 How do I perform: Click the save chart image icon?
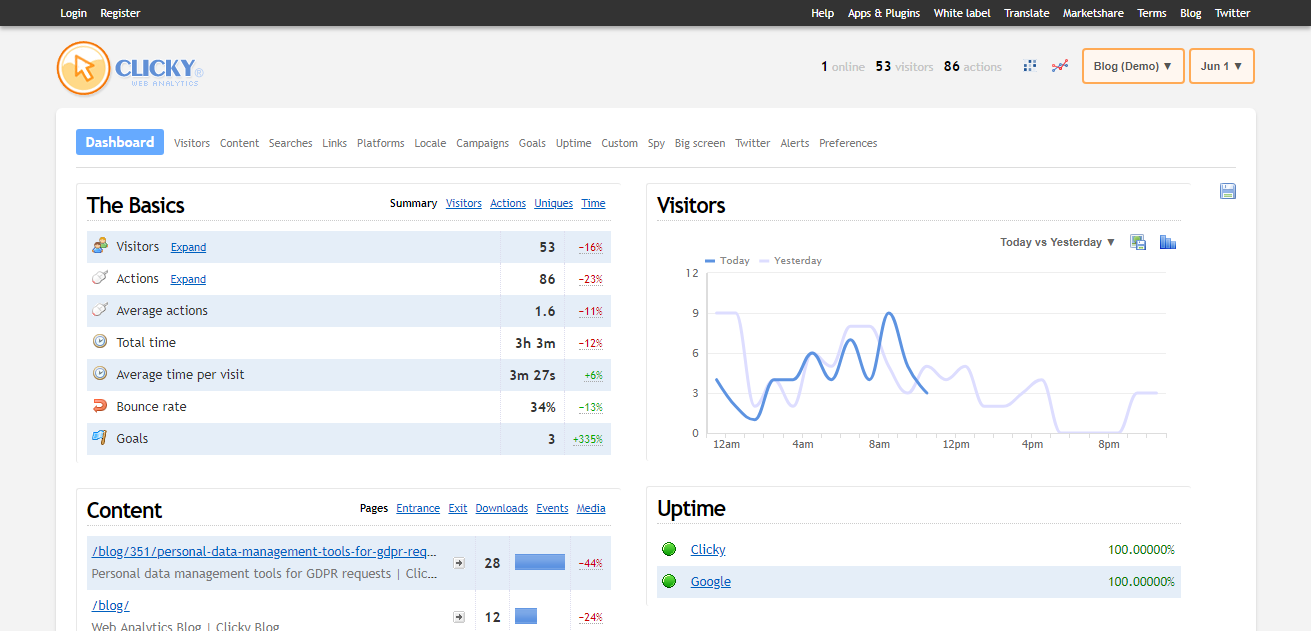tap(1138, 242)
